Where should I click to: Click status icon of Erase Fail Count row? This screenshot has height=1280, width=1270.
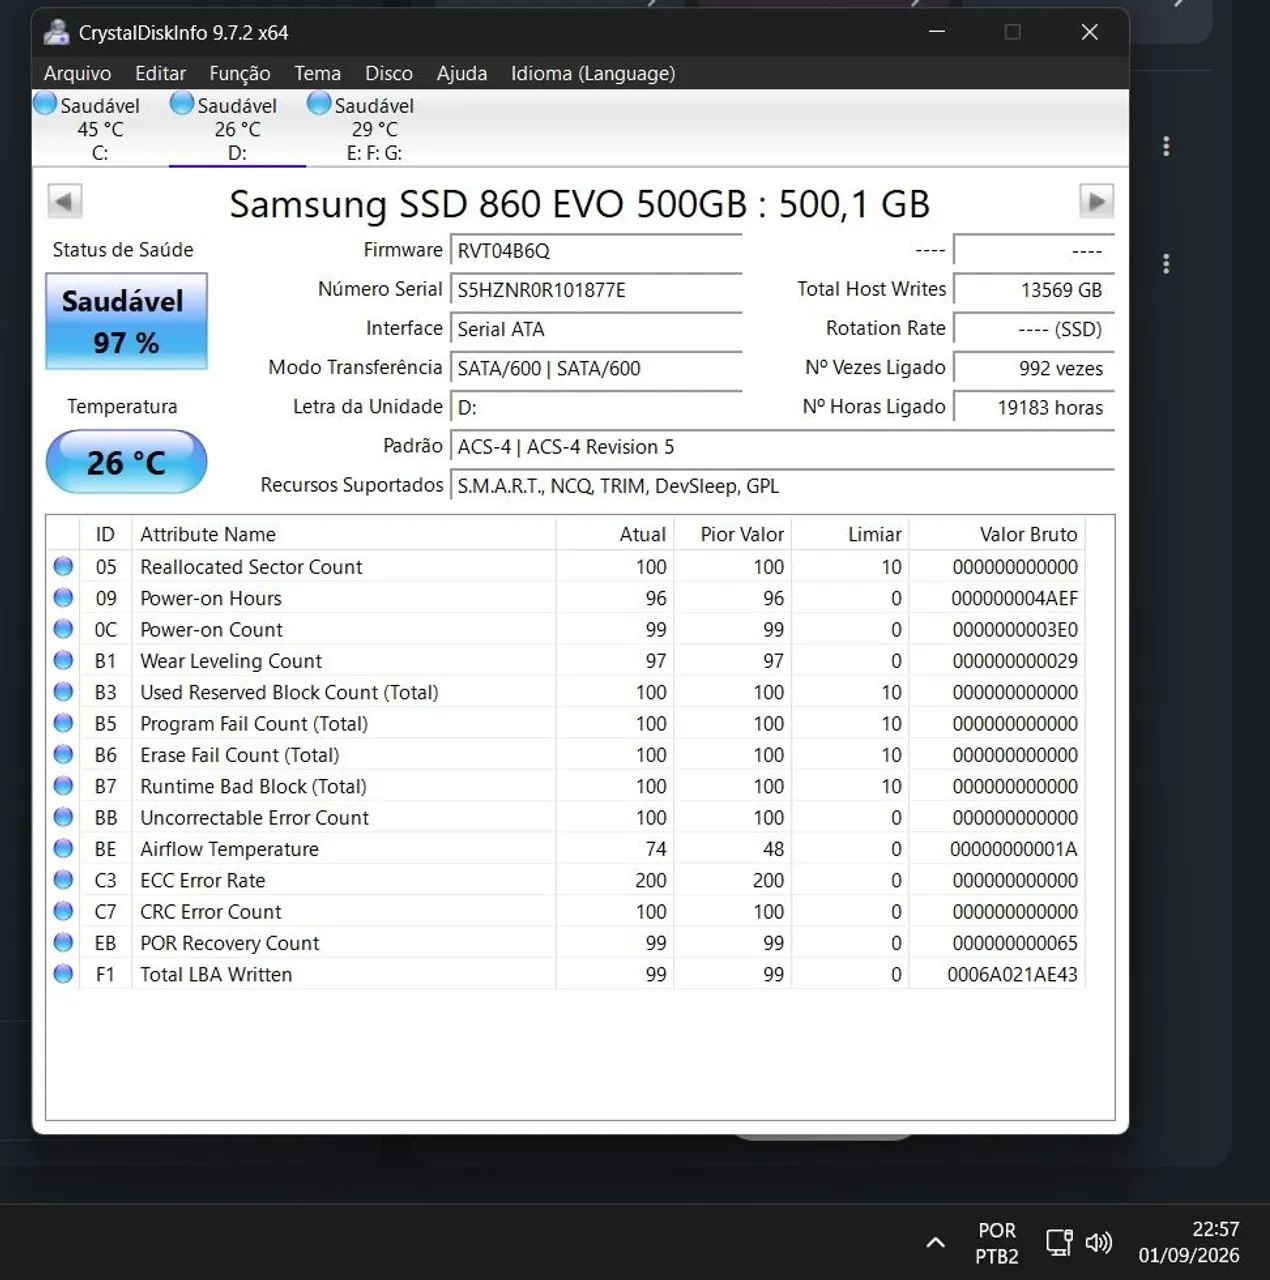point(63,754)
